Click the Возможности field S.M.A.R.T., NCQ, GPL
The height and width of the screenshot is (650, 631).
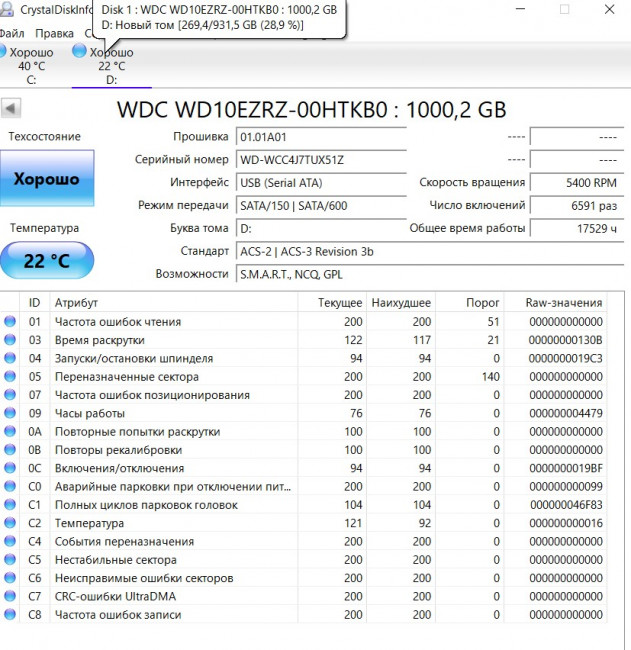click(430, 274)
